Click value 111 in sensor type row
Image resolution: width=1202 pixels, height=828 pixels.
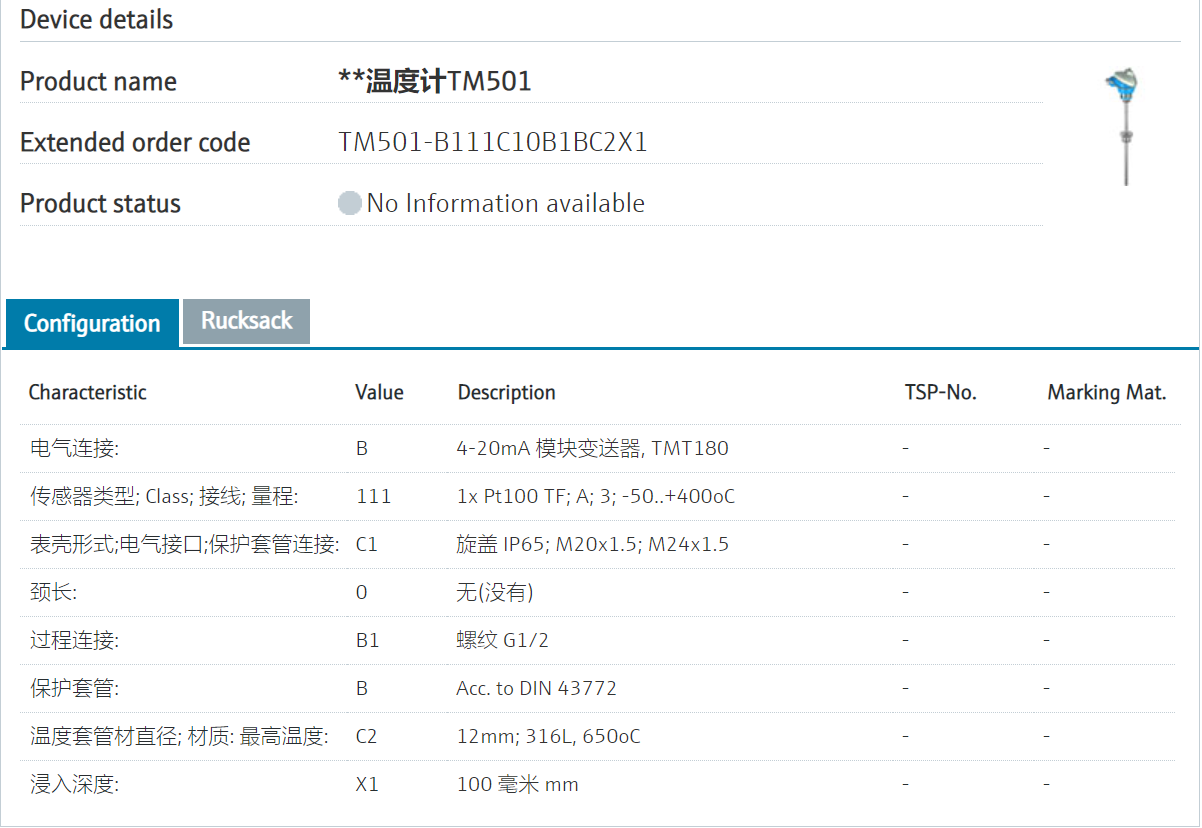373,497
